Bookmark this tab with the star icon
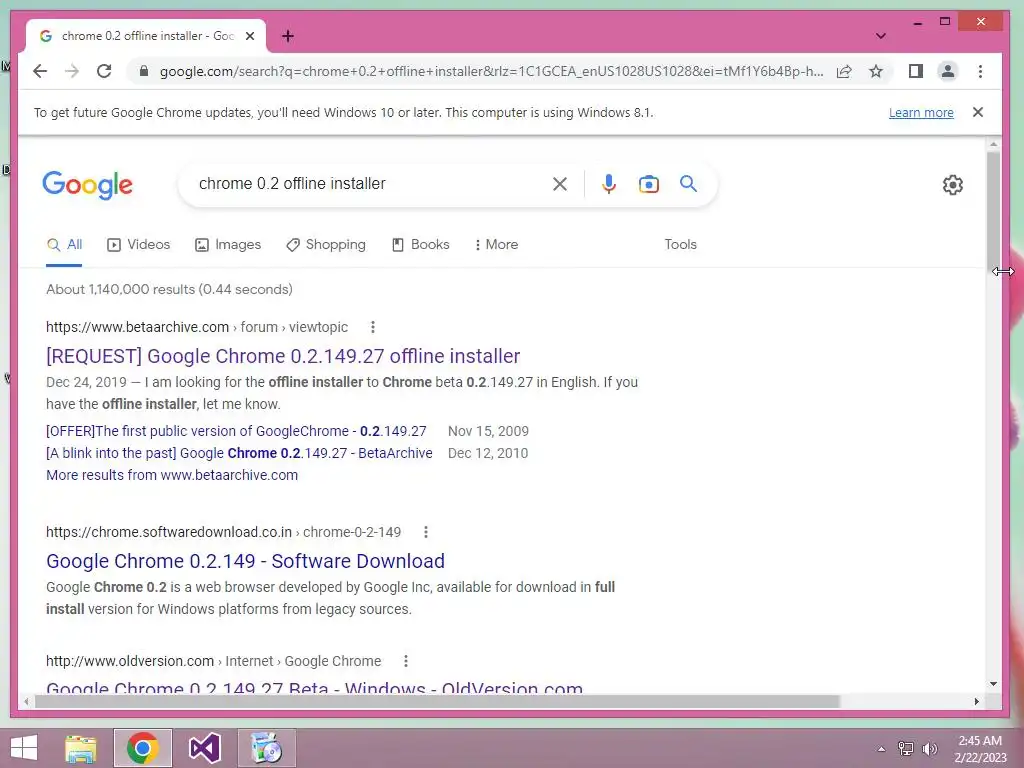 point(876,71)
